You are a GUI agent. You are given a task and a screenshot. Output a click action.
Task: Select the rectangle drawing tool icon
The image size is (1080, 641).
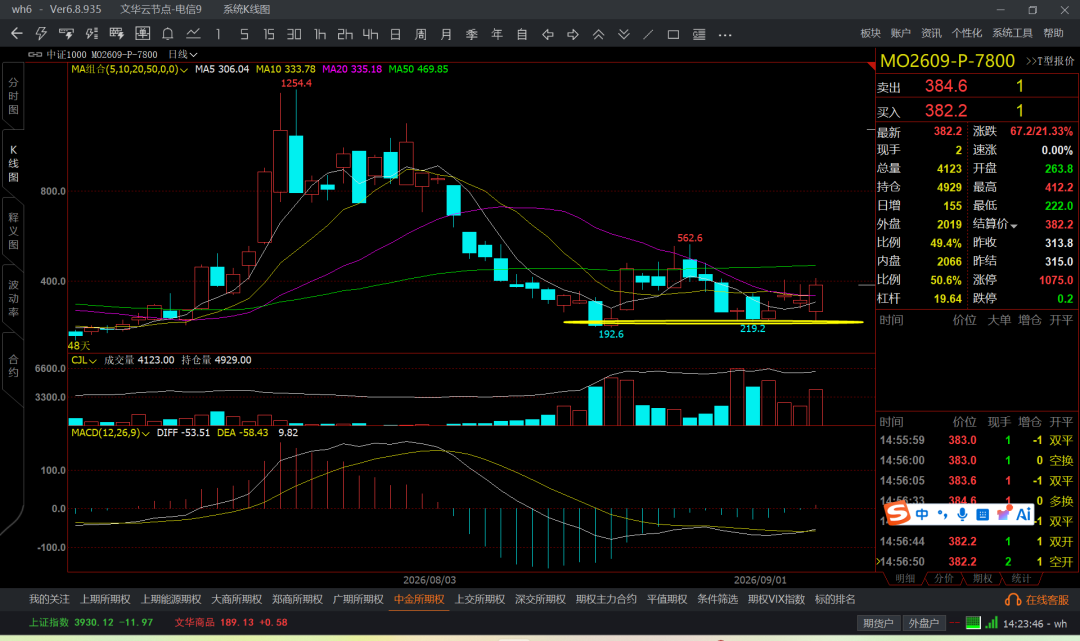(x=674, y=34)
